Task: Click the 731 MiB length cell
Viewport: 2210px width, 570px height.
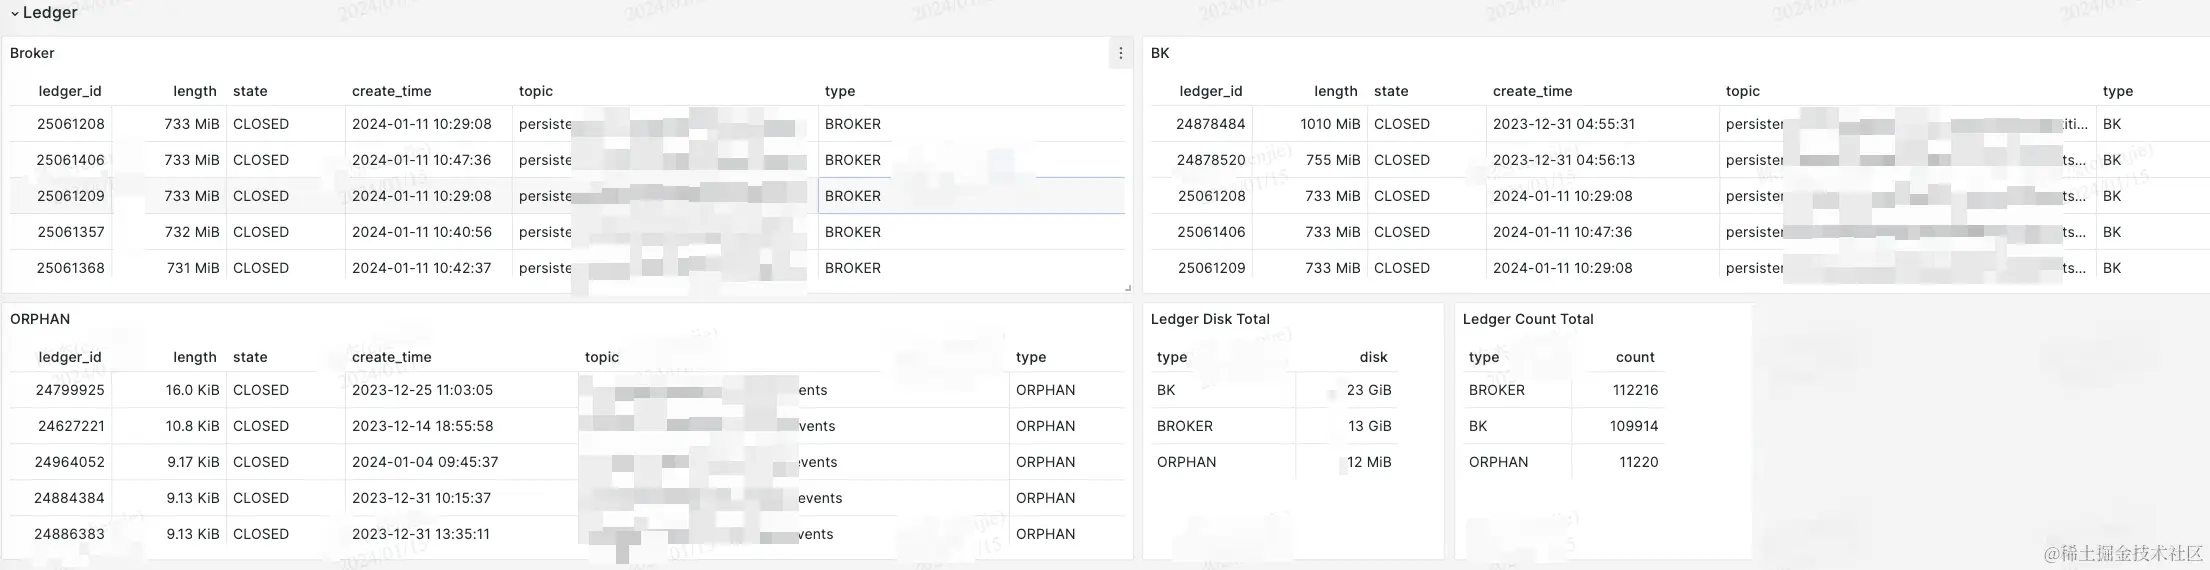Action: tap(193, 268)
